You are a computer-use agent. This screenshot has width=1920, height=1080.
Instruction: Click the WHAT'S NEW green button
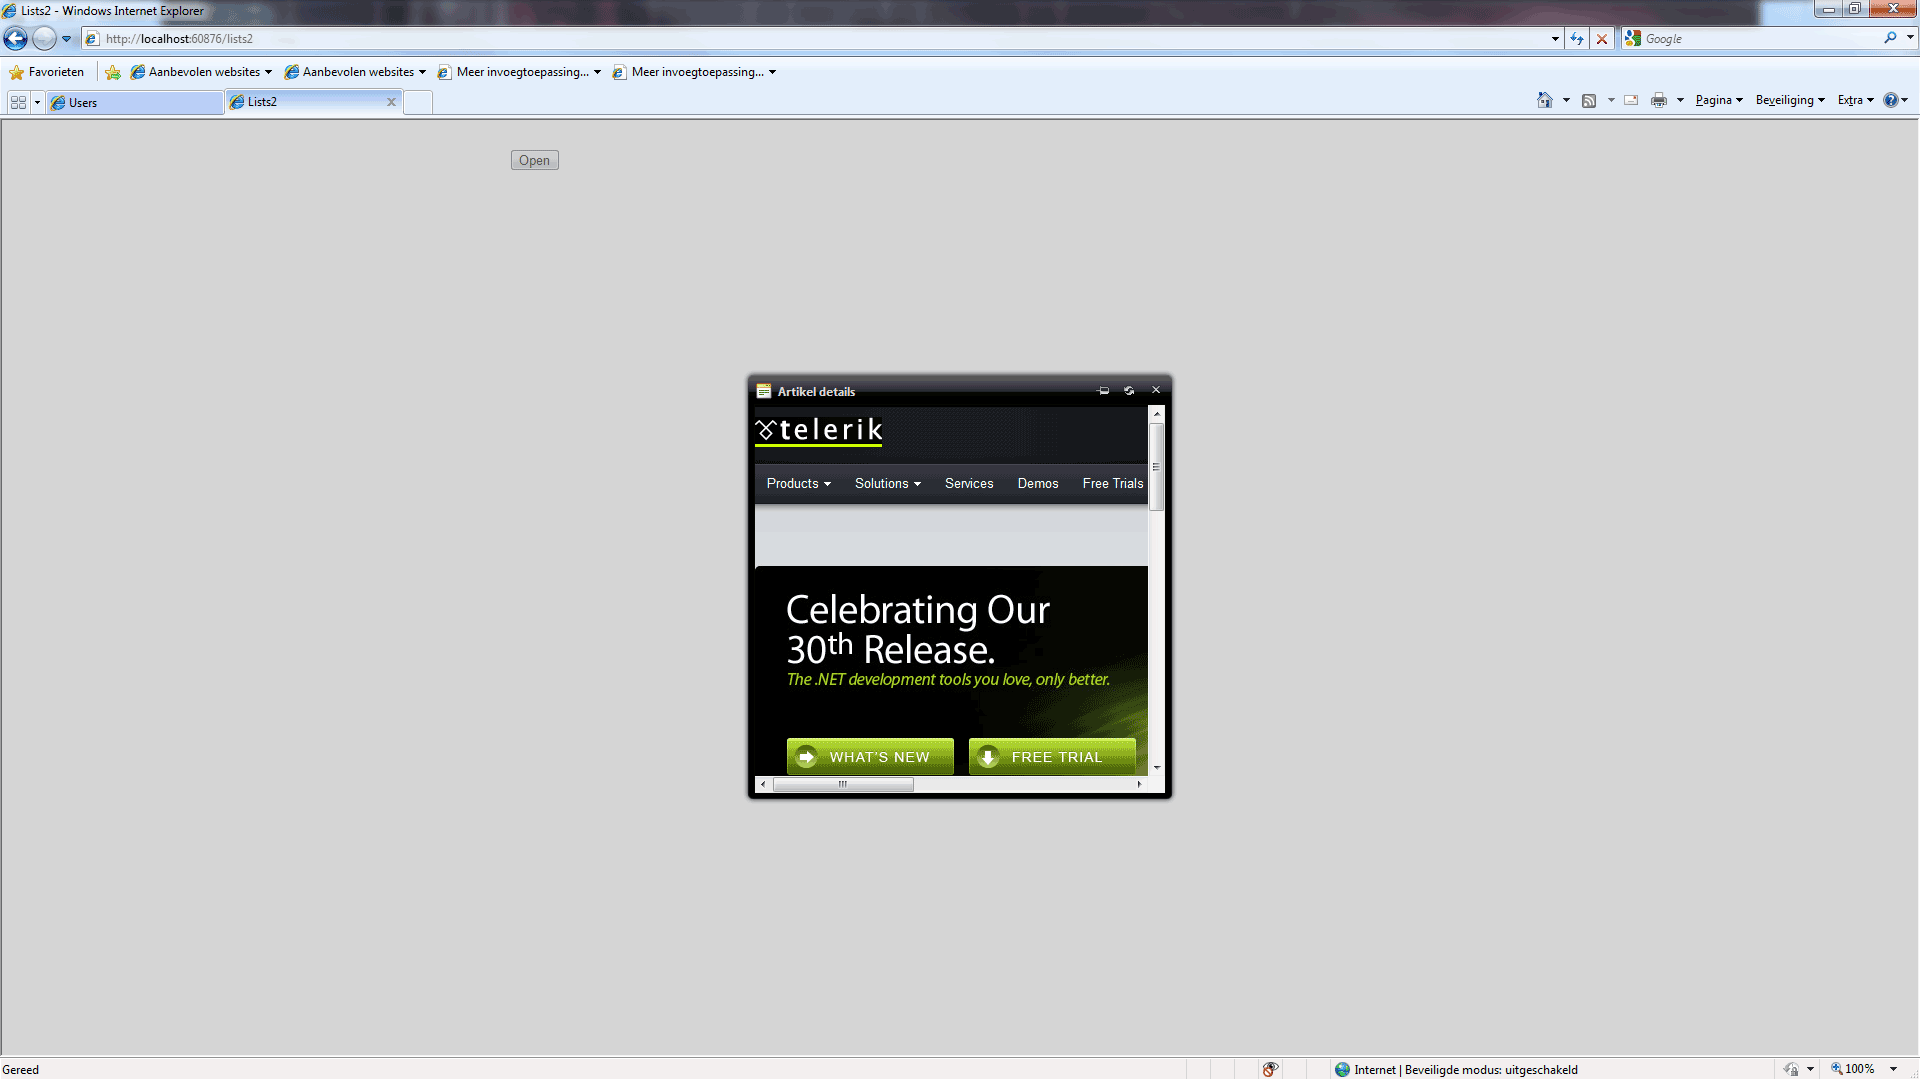click(x=870, y=757)
